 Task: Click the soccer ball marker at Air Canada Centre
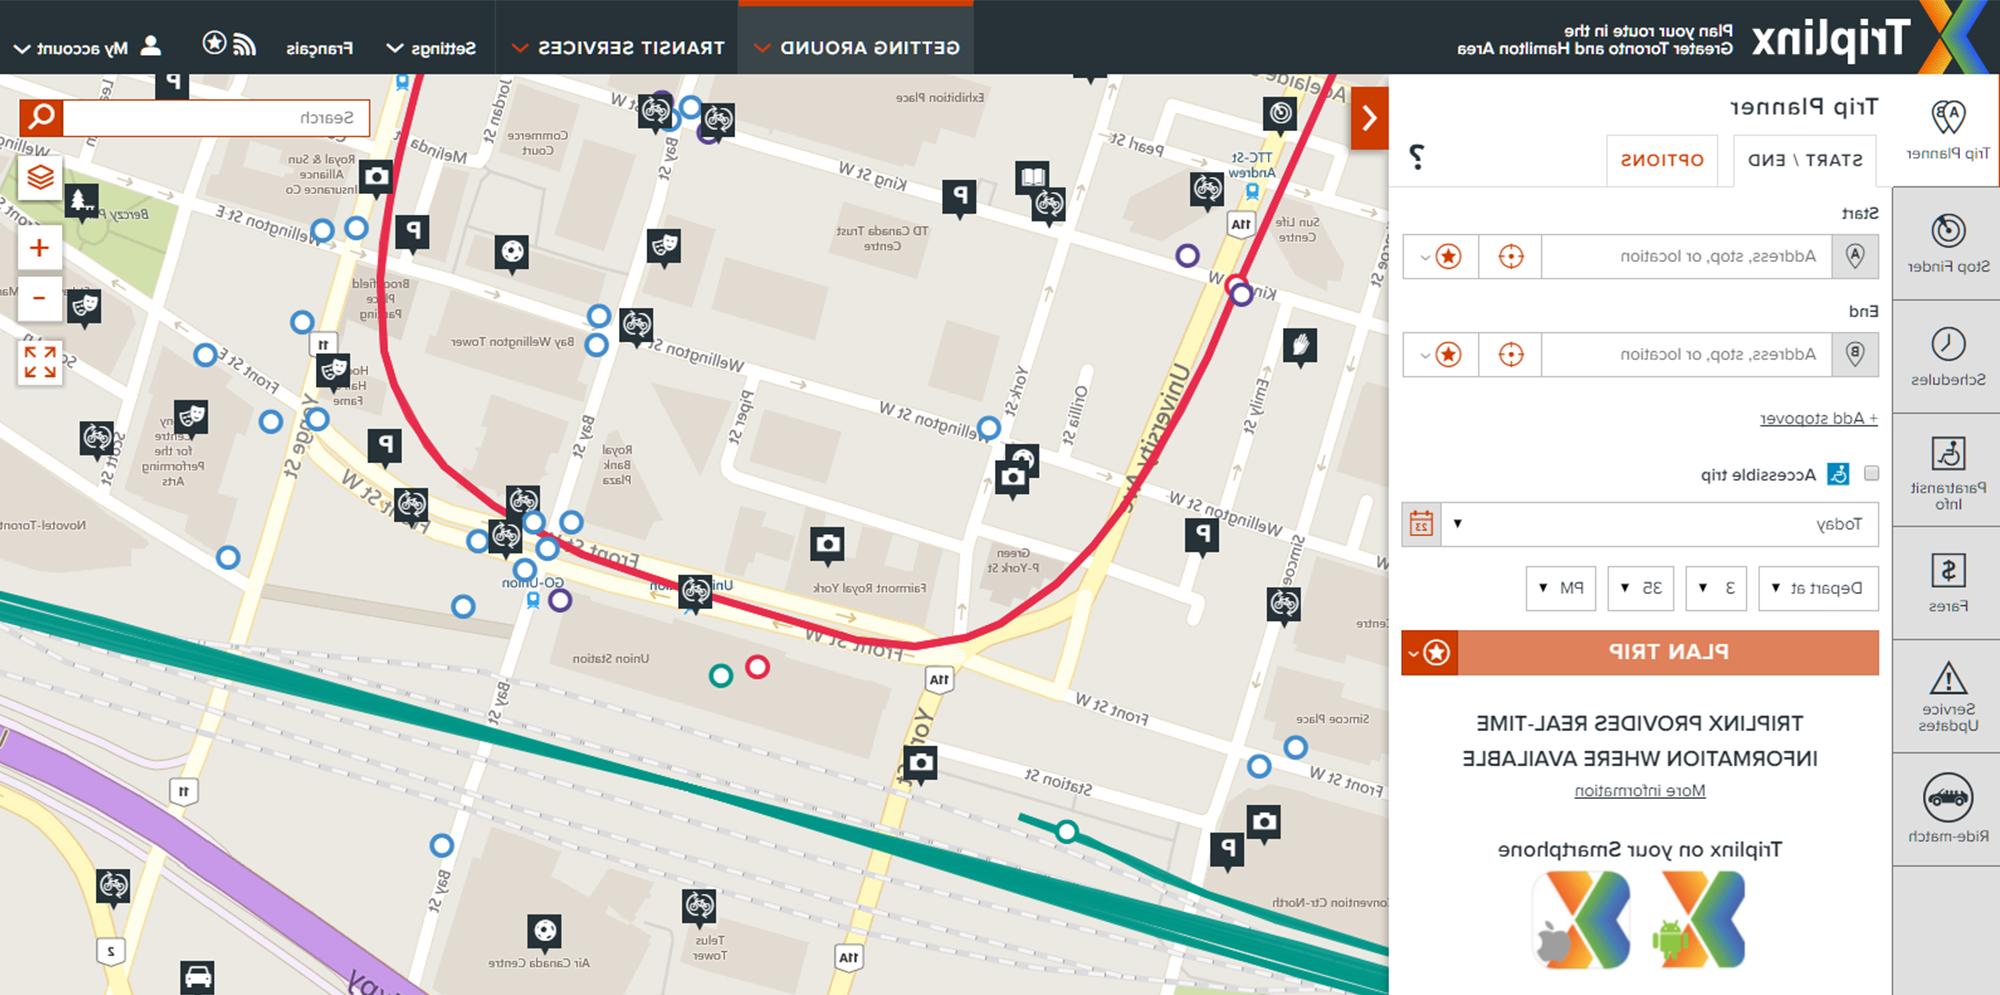click(544, 932)
